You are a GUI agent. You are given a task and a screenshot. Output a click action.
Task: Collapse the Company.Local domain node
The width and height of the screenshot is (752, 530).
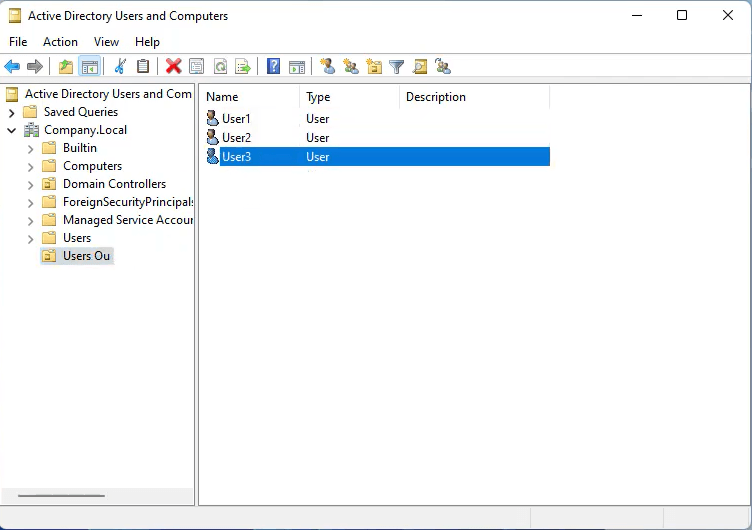[11, 130]
